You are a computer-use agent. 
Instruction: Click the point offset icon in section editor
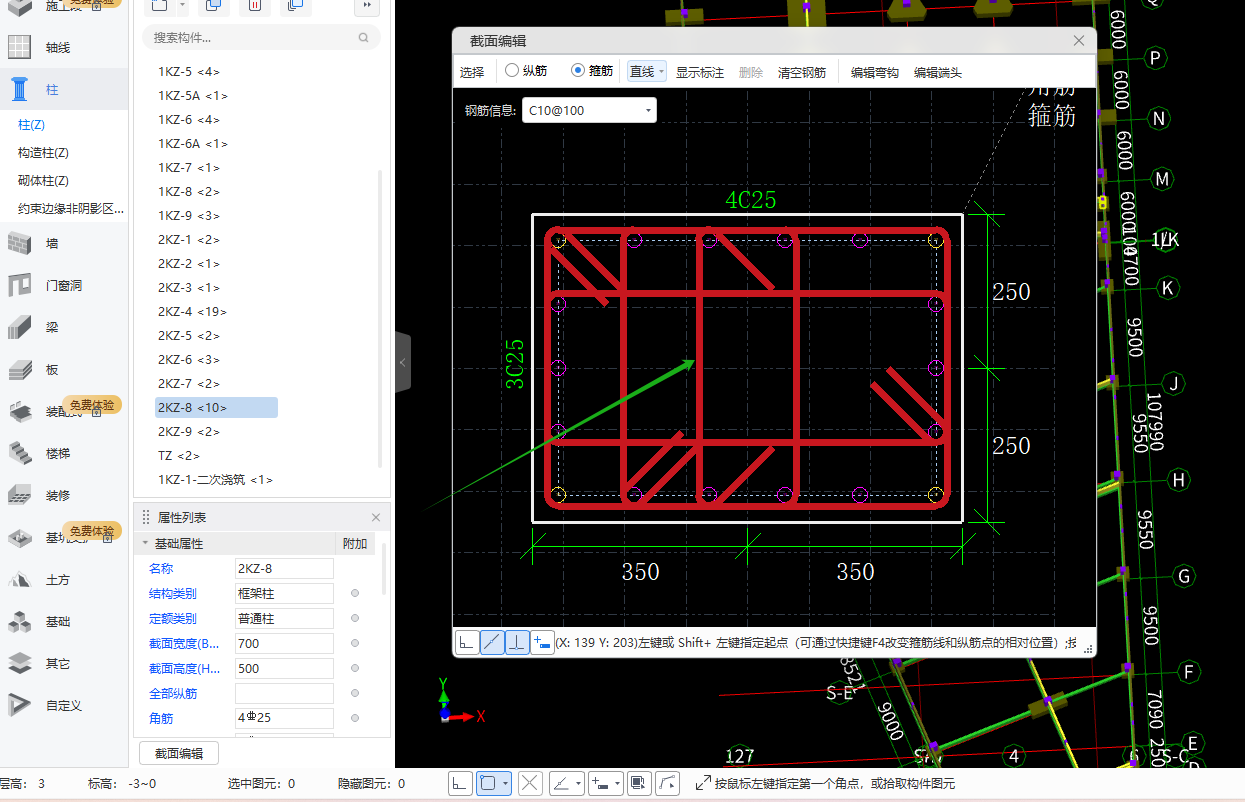click(x=542, y=643)
